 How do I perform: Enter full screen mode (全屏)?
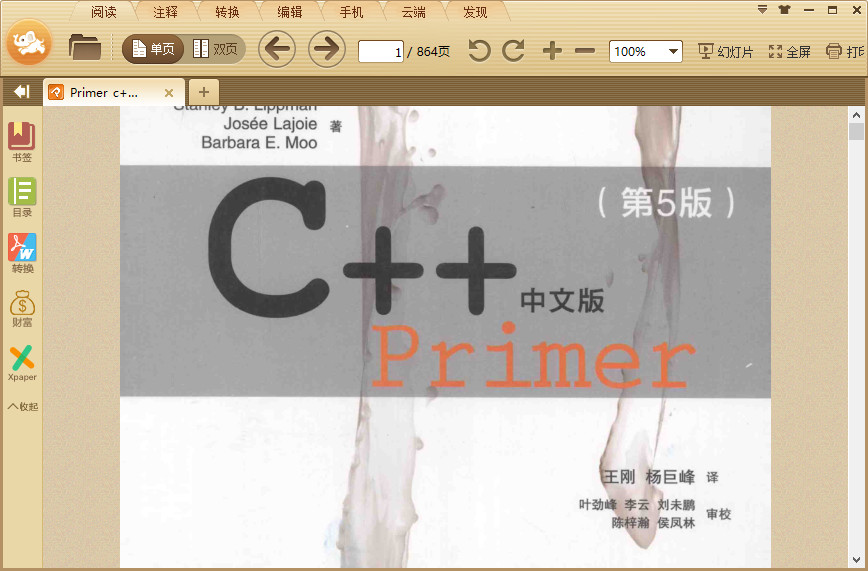click(789, 52)
